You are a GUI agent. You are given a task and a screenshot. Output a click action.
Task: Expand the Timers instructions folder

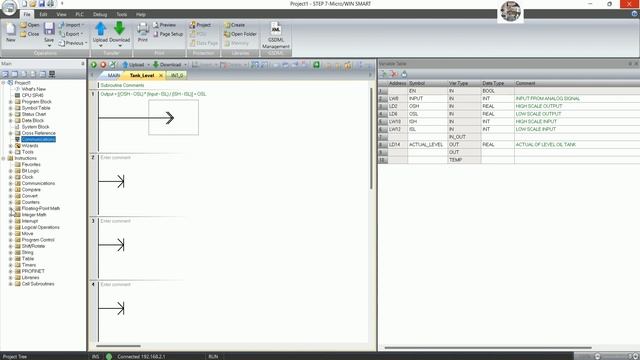(11, 265)
